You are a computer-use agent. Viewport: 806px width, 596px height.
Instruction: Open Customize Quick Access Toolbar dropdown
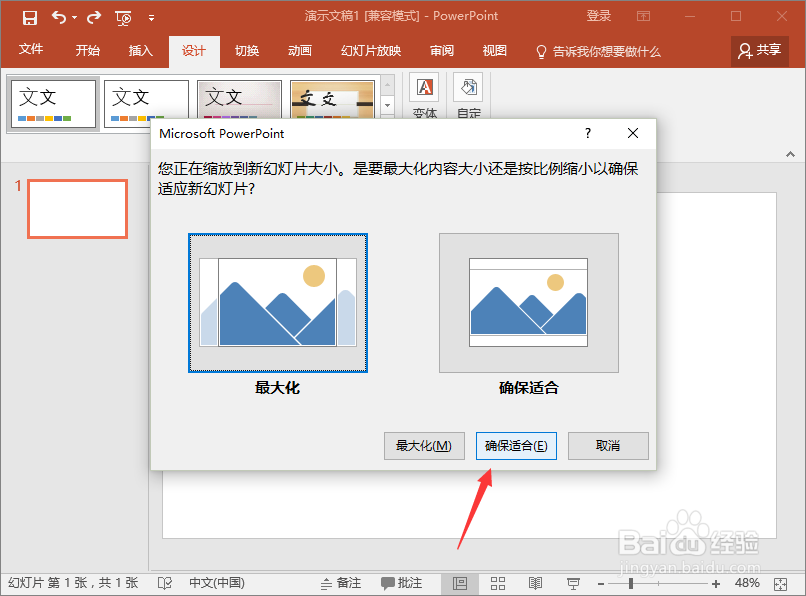click(151, 18)
